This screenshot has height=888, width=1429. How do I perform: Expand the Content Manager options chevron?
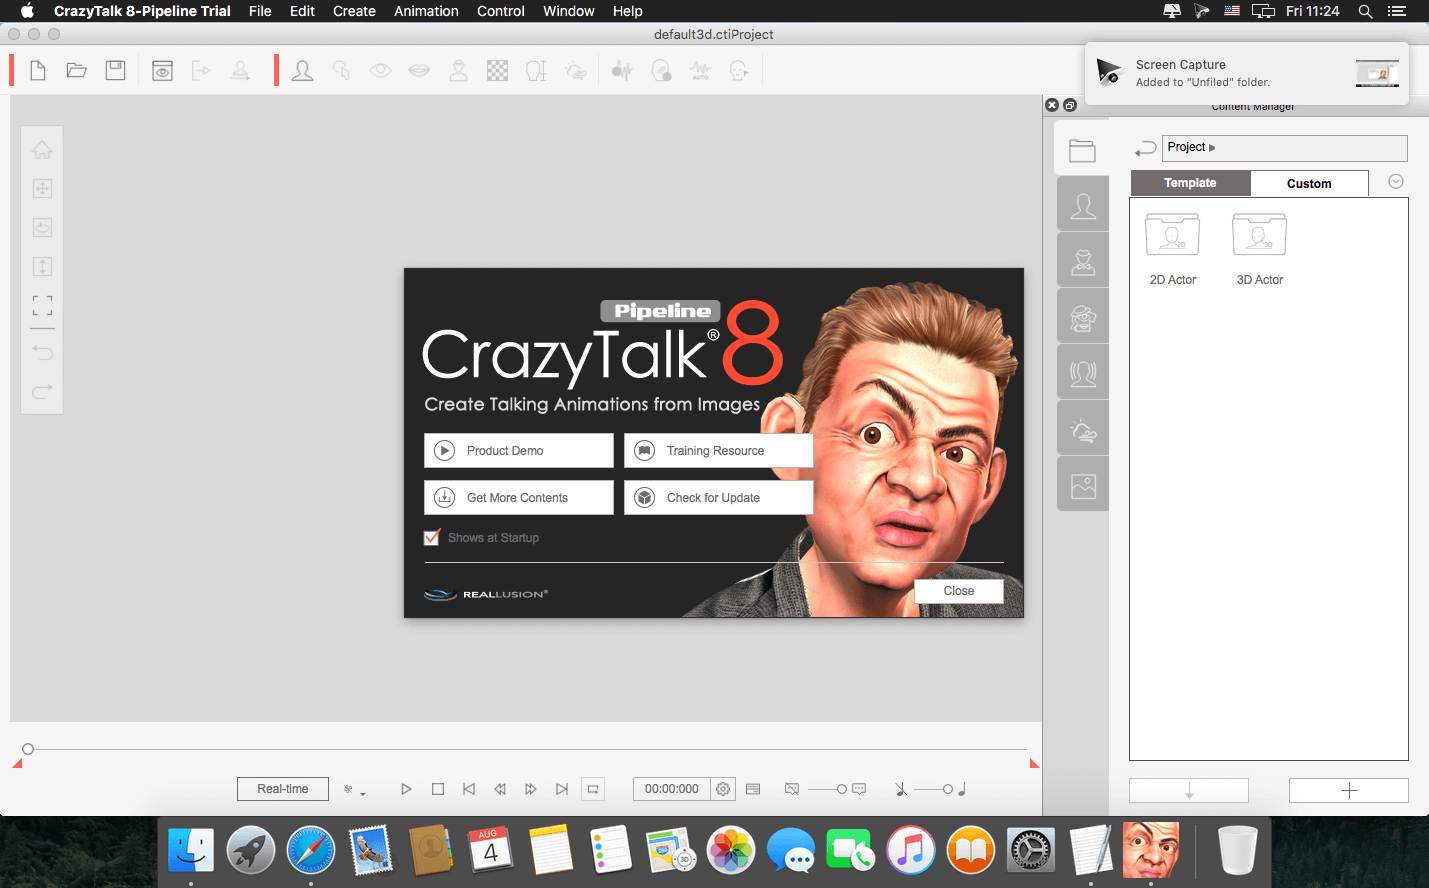tap(1396, 182)
